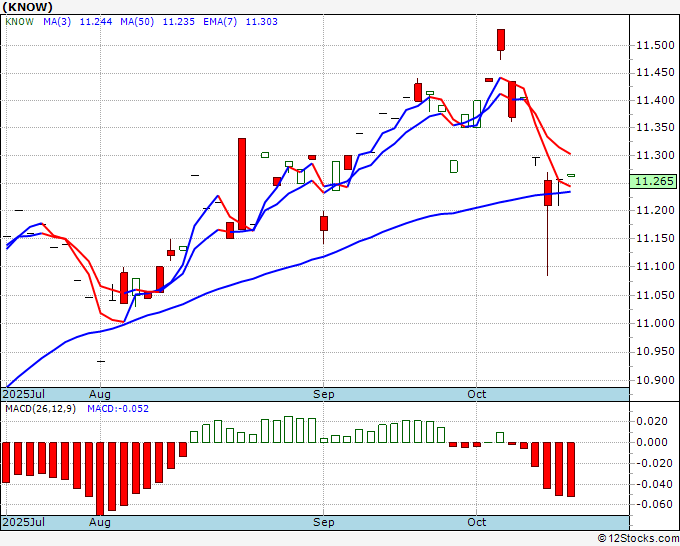This screenshot has width=680, height=546.
Task: Click the long-wick red candle in late October
Action: click(548, 193)
